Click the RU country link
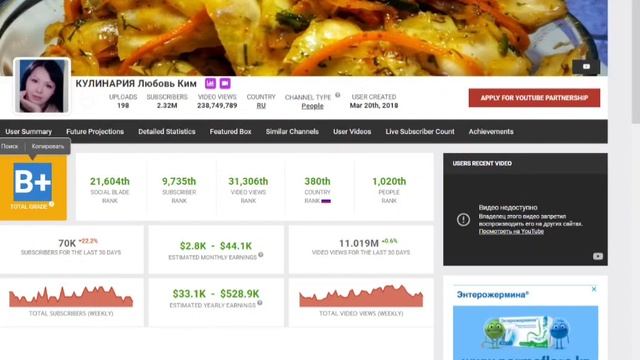 261,105
